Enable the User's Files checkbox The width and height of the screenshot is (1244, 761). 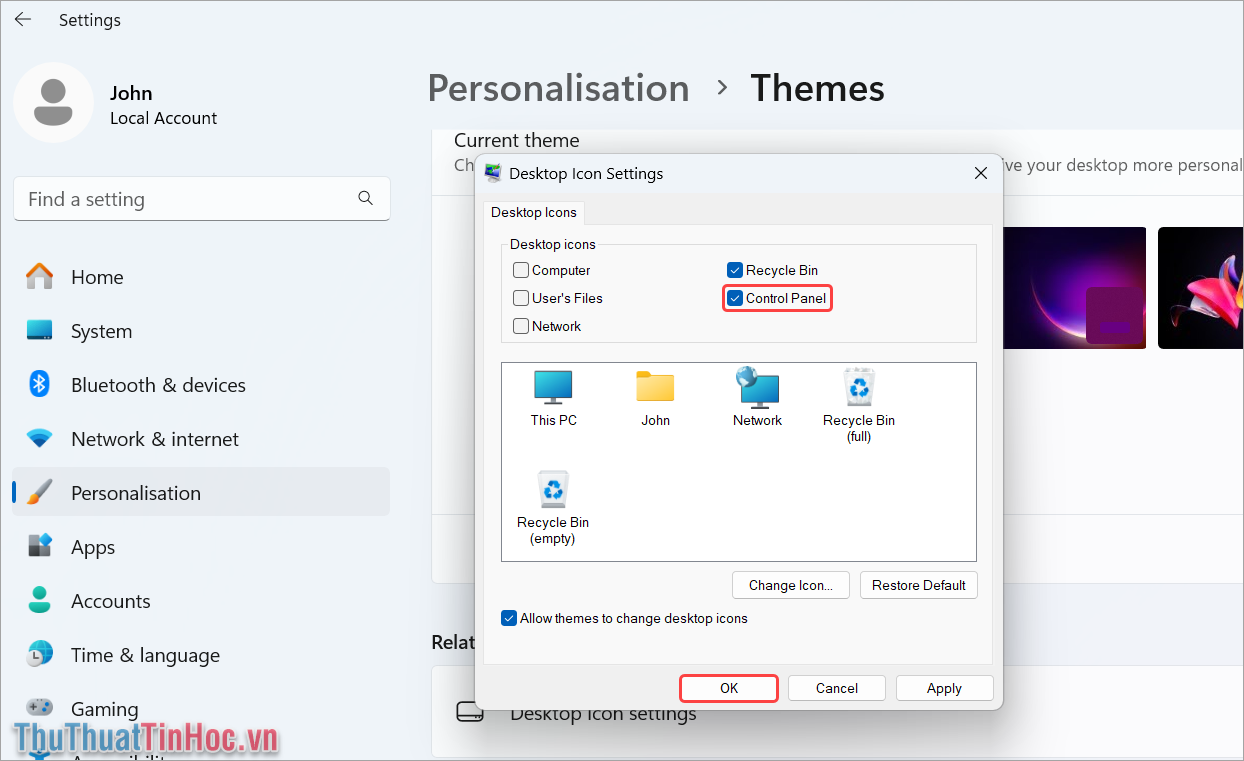[521, 298]
